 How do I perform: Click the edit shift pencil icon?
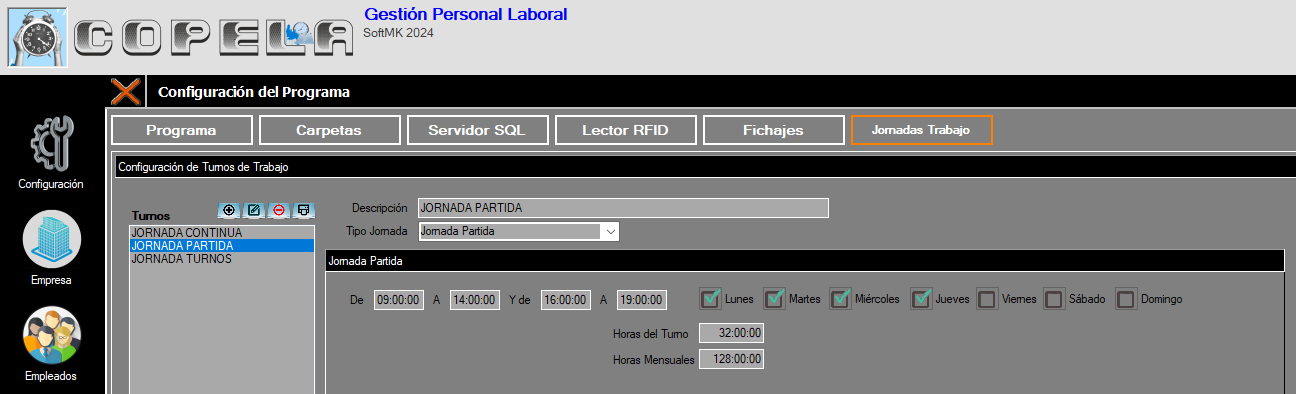point(254,210)
